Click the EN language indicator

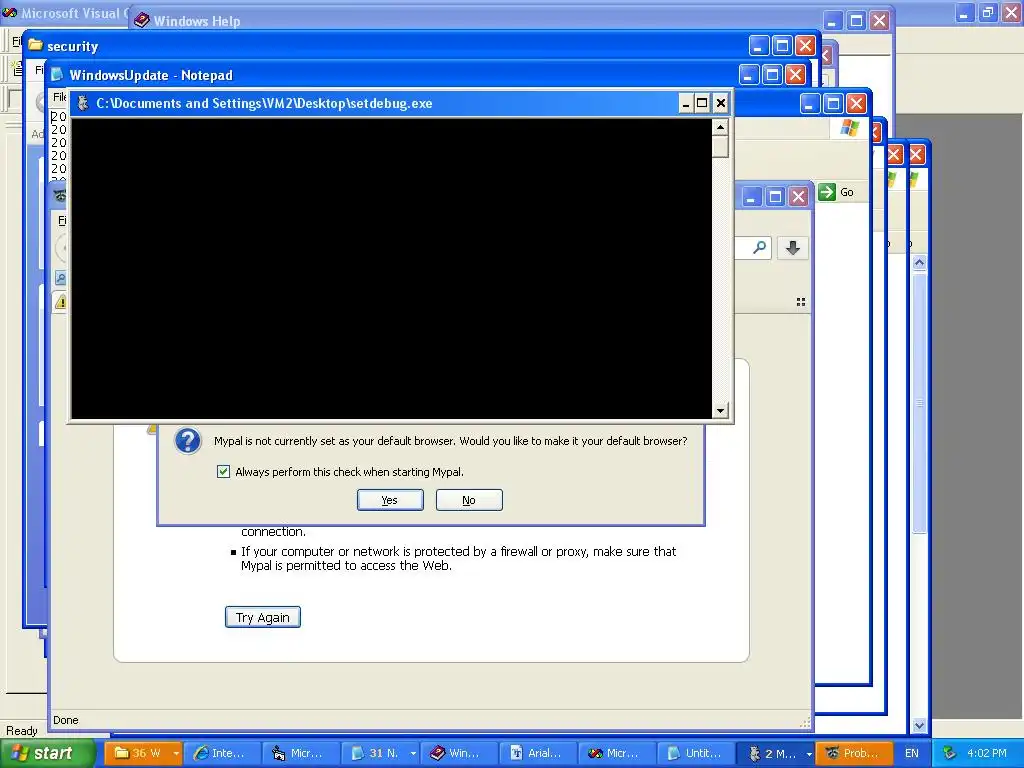912,753
